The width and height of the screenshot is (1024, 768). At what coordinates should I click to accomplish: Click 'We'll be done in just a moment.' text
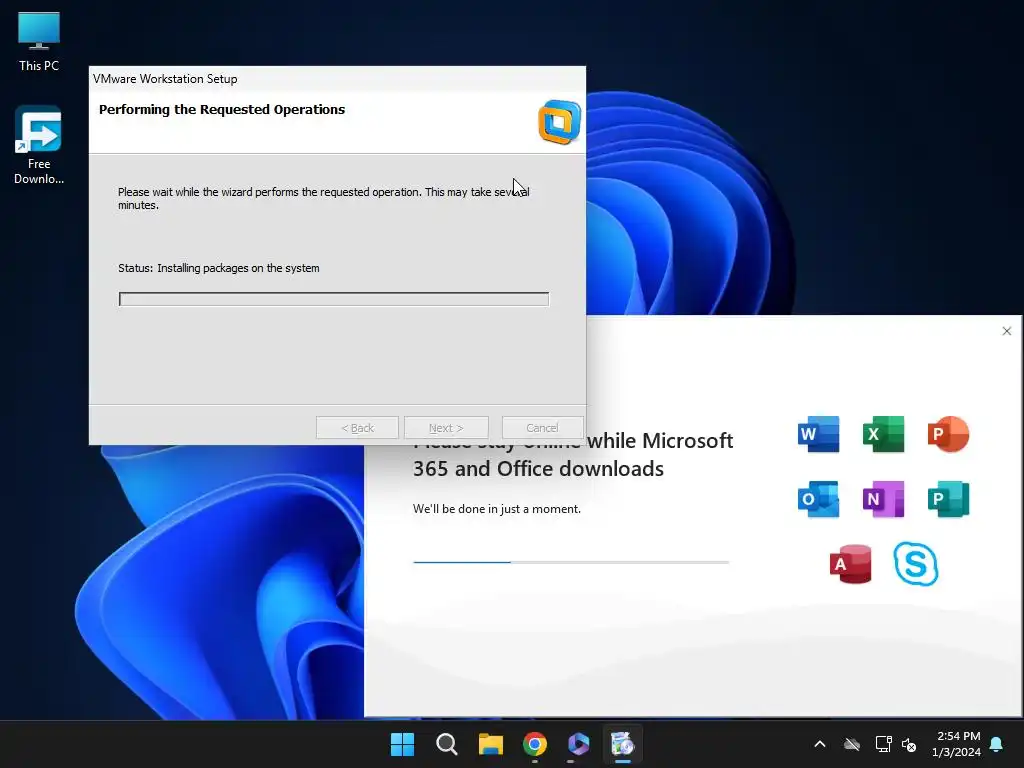coord(496,509)
